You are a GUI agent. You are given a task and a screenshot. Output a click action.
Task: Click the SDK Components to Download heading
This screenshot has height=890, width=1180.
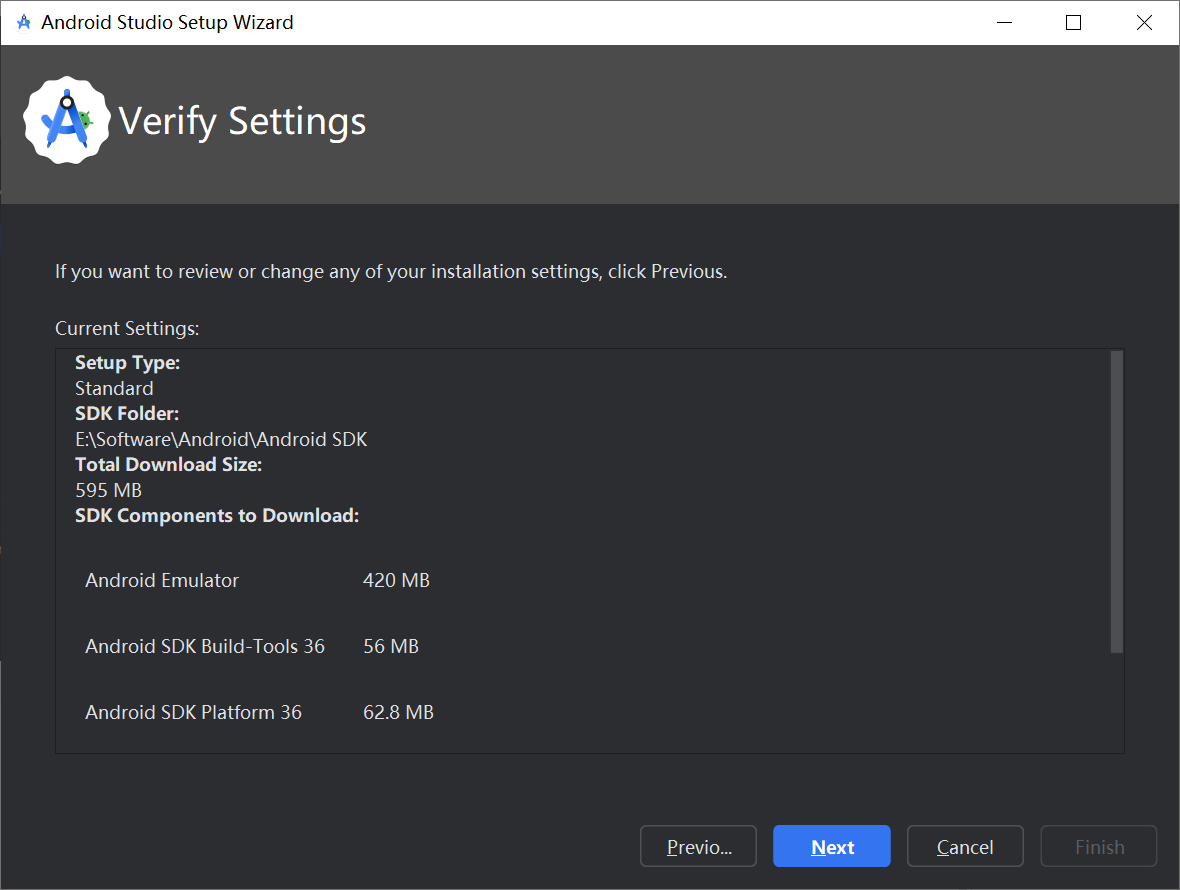217,516
